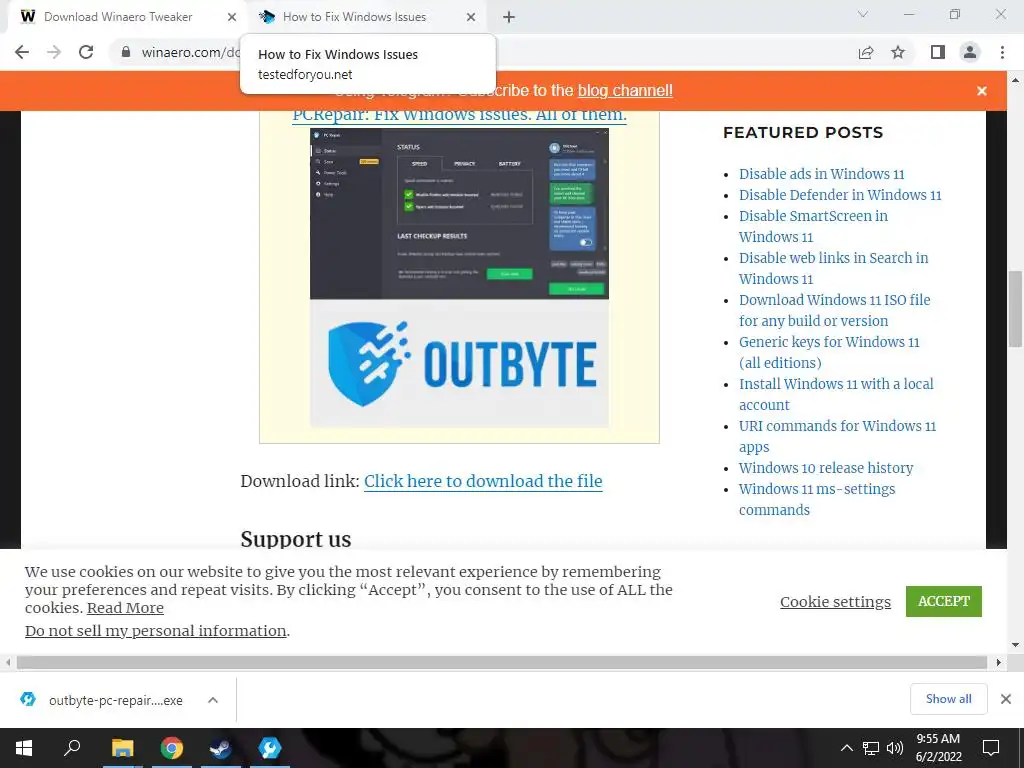Open Windows 11 ms-settings commands post
The image size is (1024, 768).
(816, 499)
